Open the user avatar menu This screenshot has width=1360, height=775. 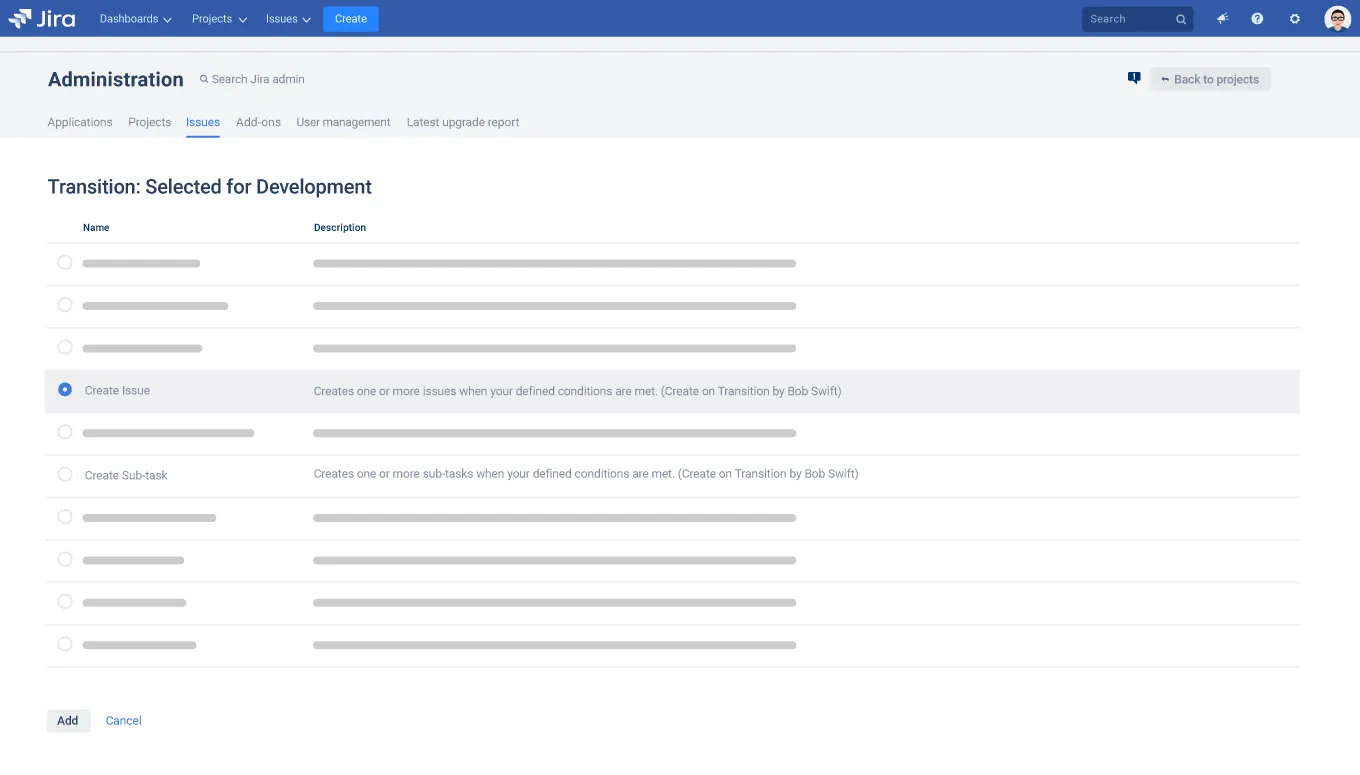1337,19
